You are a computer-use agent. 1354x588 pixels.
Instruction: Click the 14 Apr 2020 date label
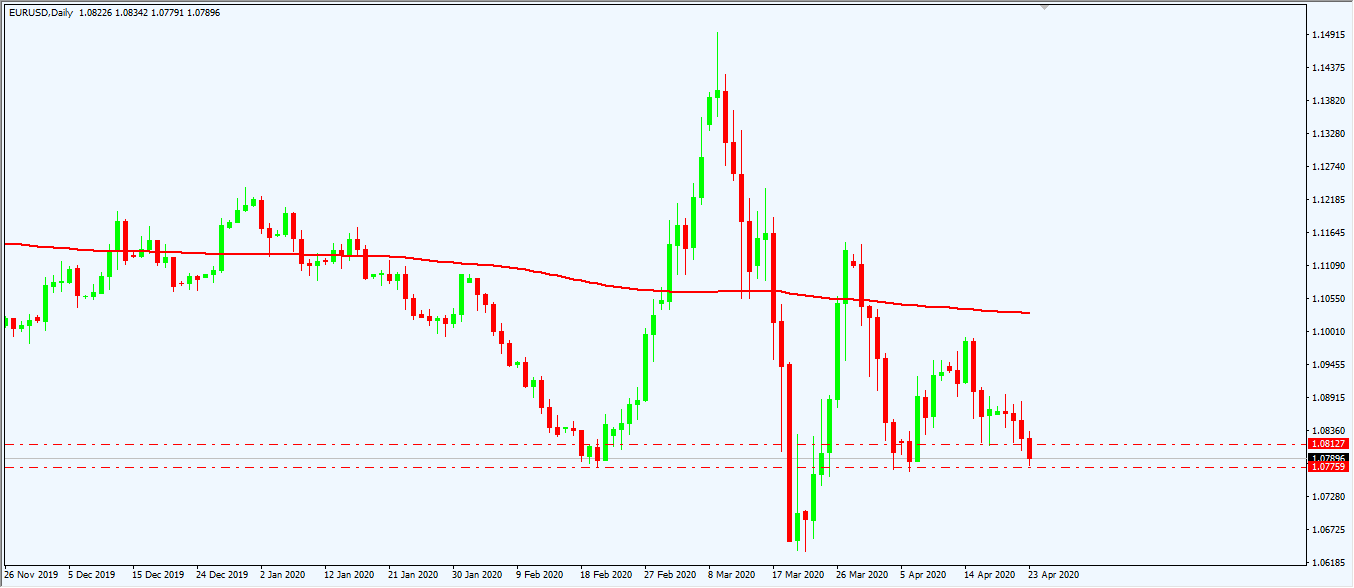click(x=990, y=575)
